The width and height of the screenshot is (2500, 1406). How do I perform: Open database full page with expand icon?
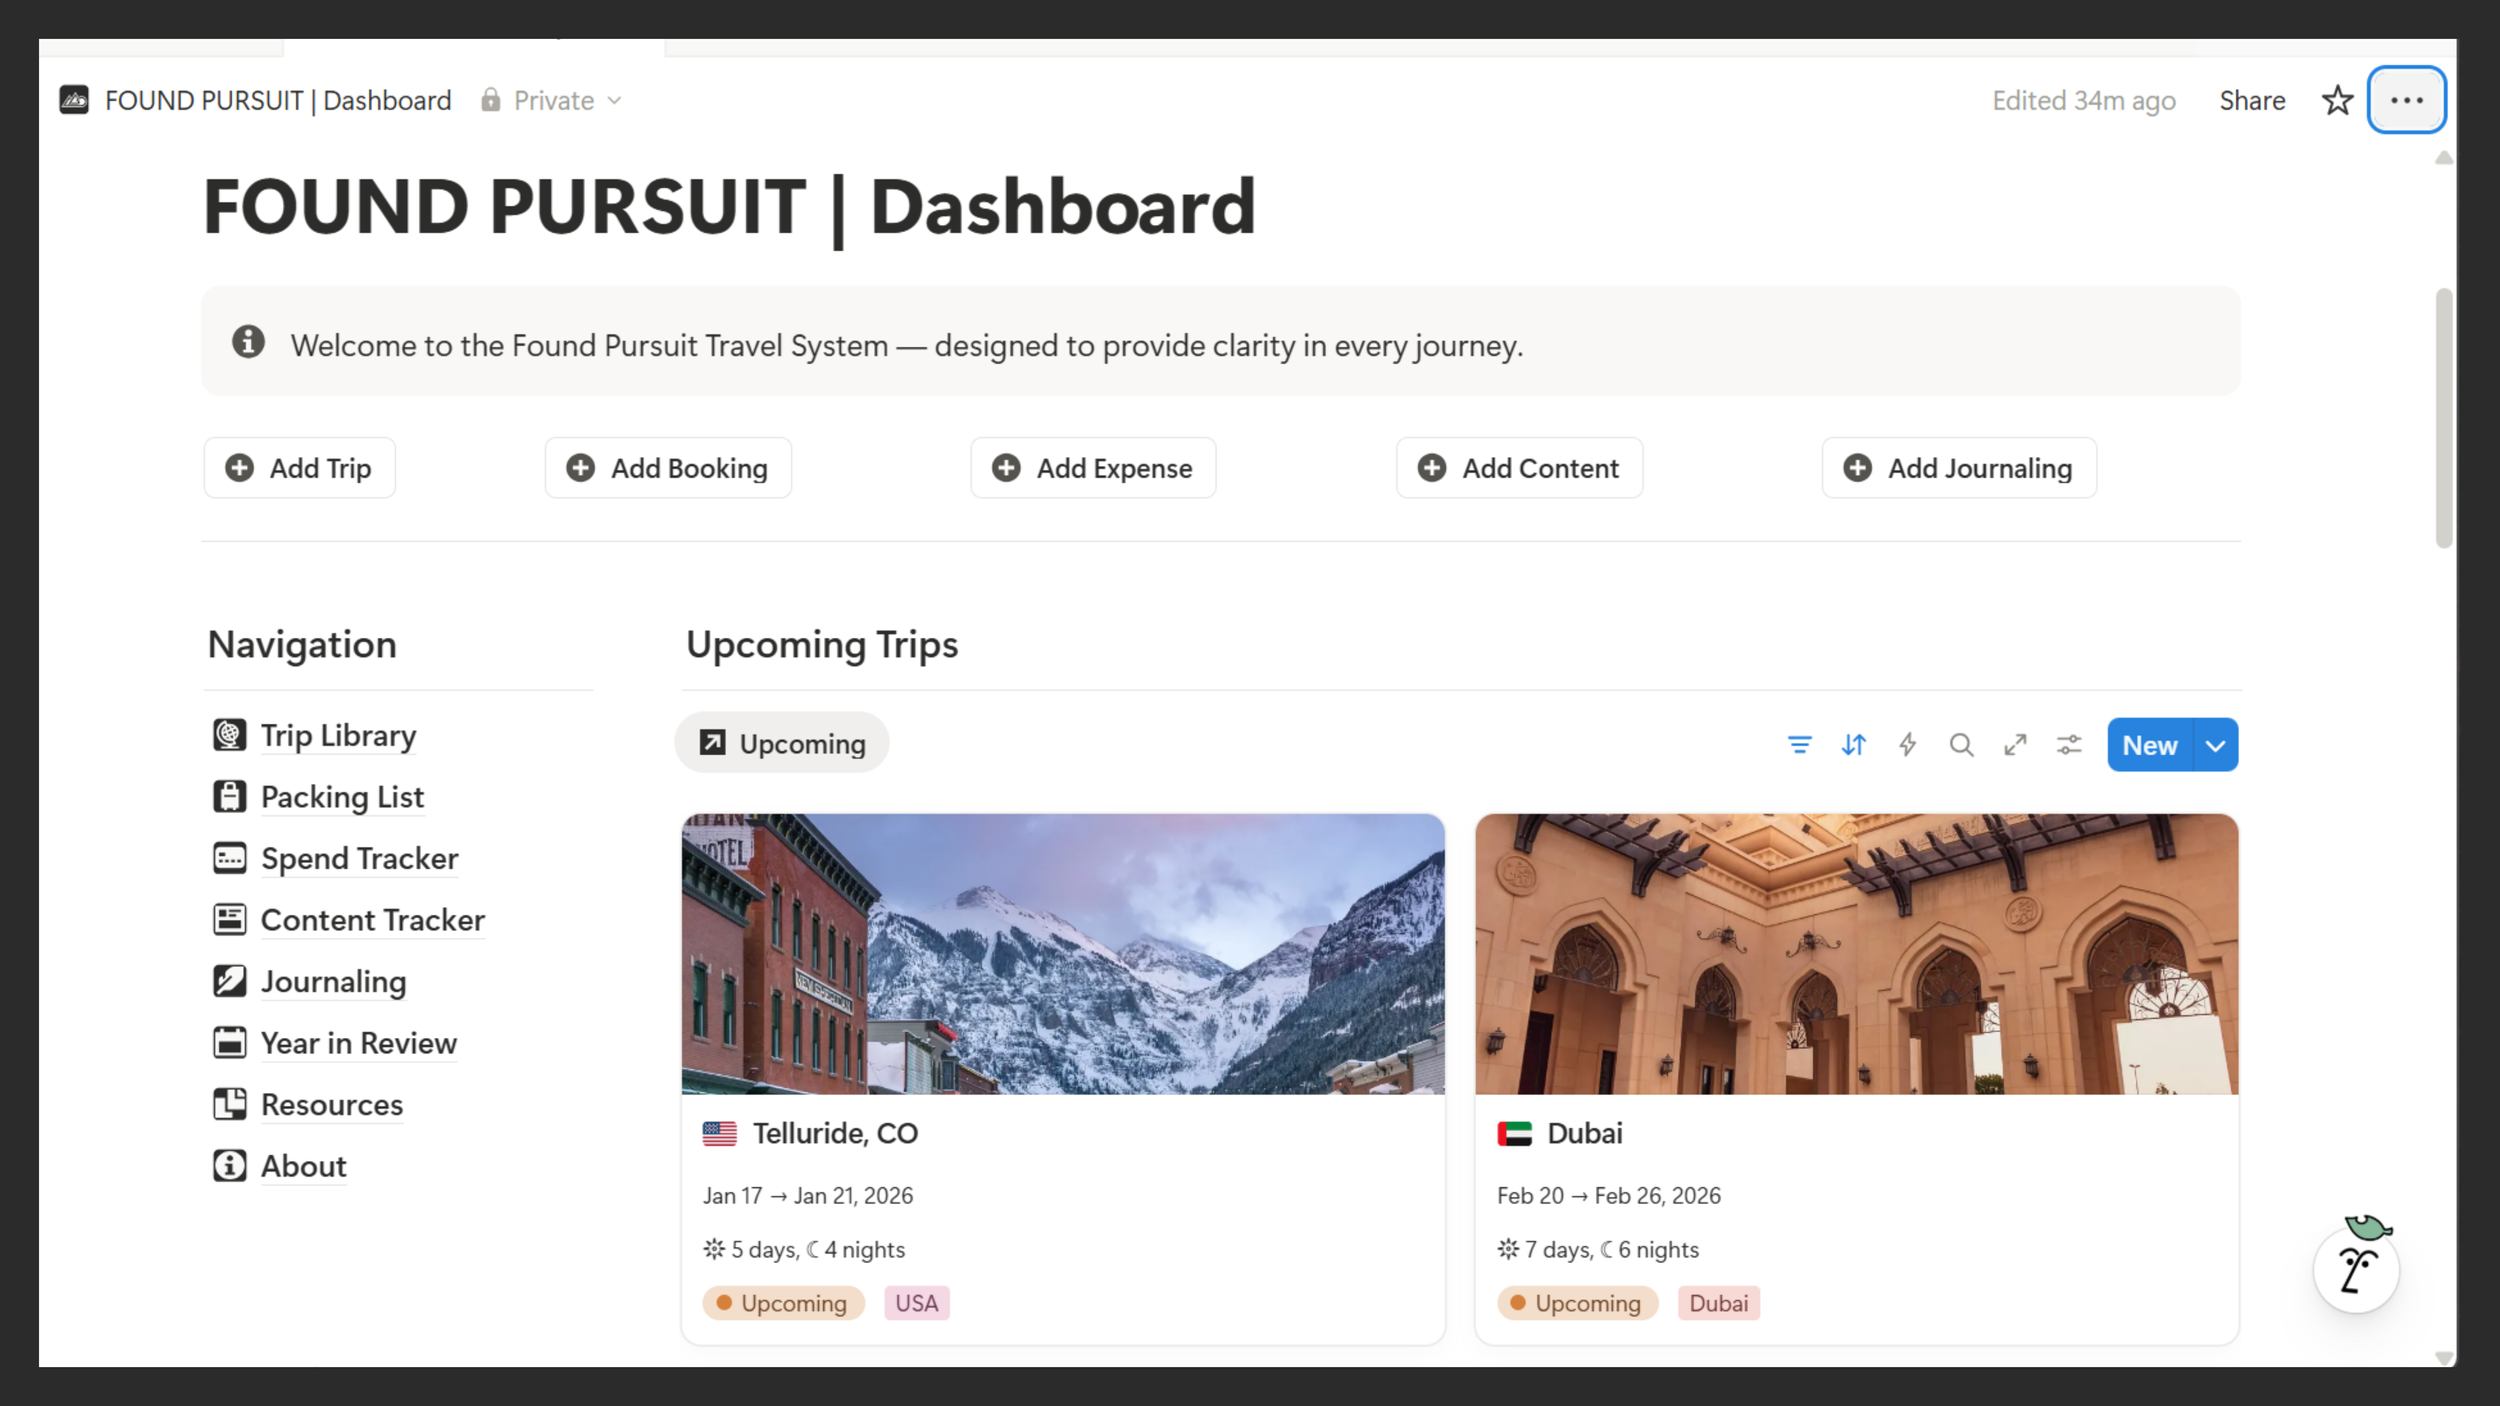tap(2015, 745)
